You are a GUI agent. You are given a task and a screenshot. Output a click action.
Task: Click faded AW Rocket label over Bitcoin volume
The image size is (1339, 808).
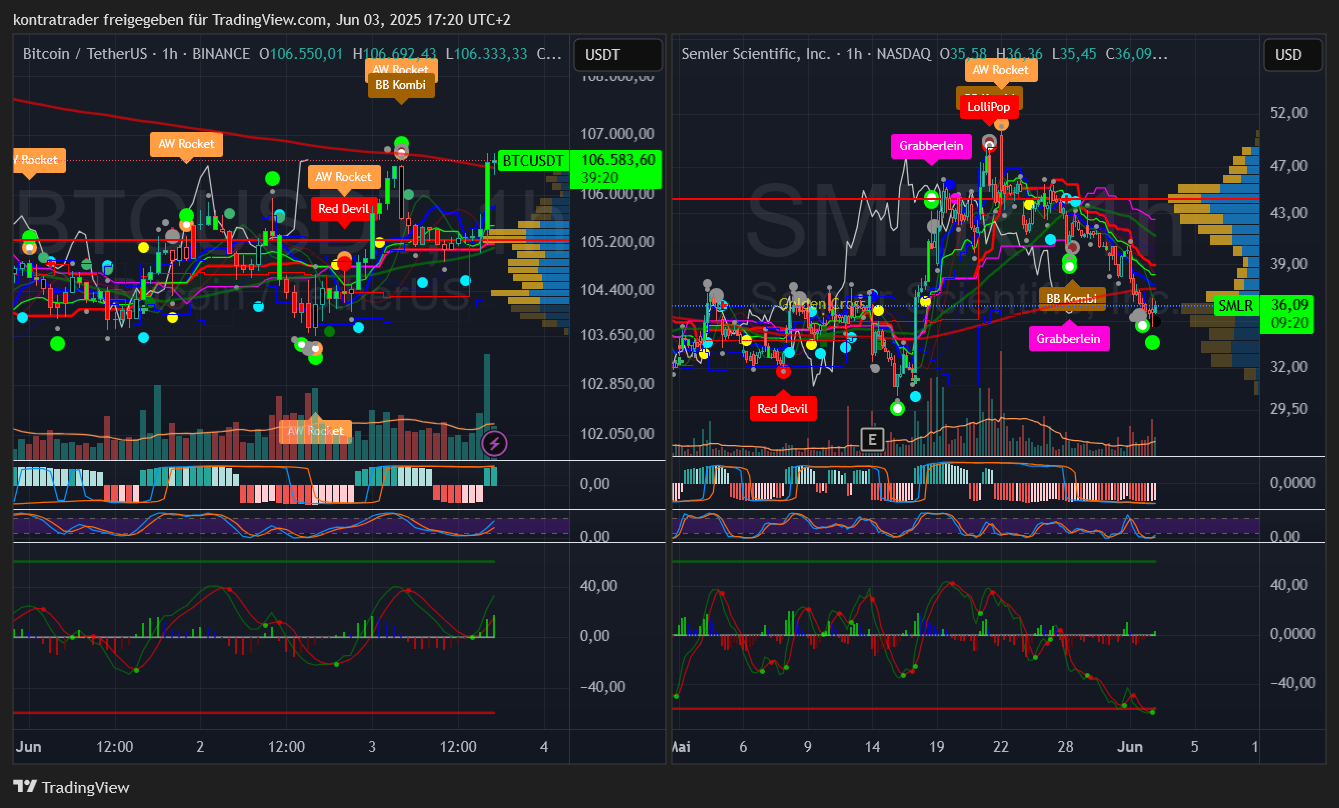click(x=315, y=431)
